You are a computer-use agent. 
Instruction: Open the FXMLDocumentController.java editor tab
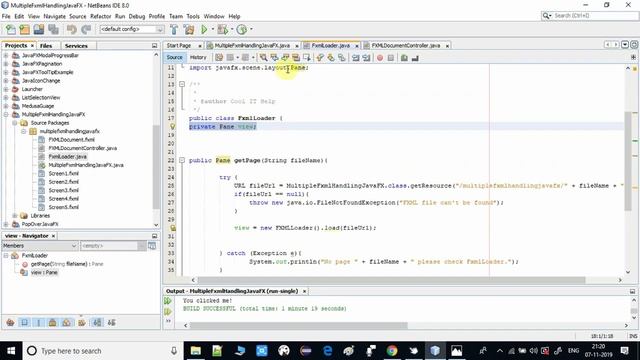coord(406,46)
